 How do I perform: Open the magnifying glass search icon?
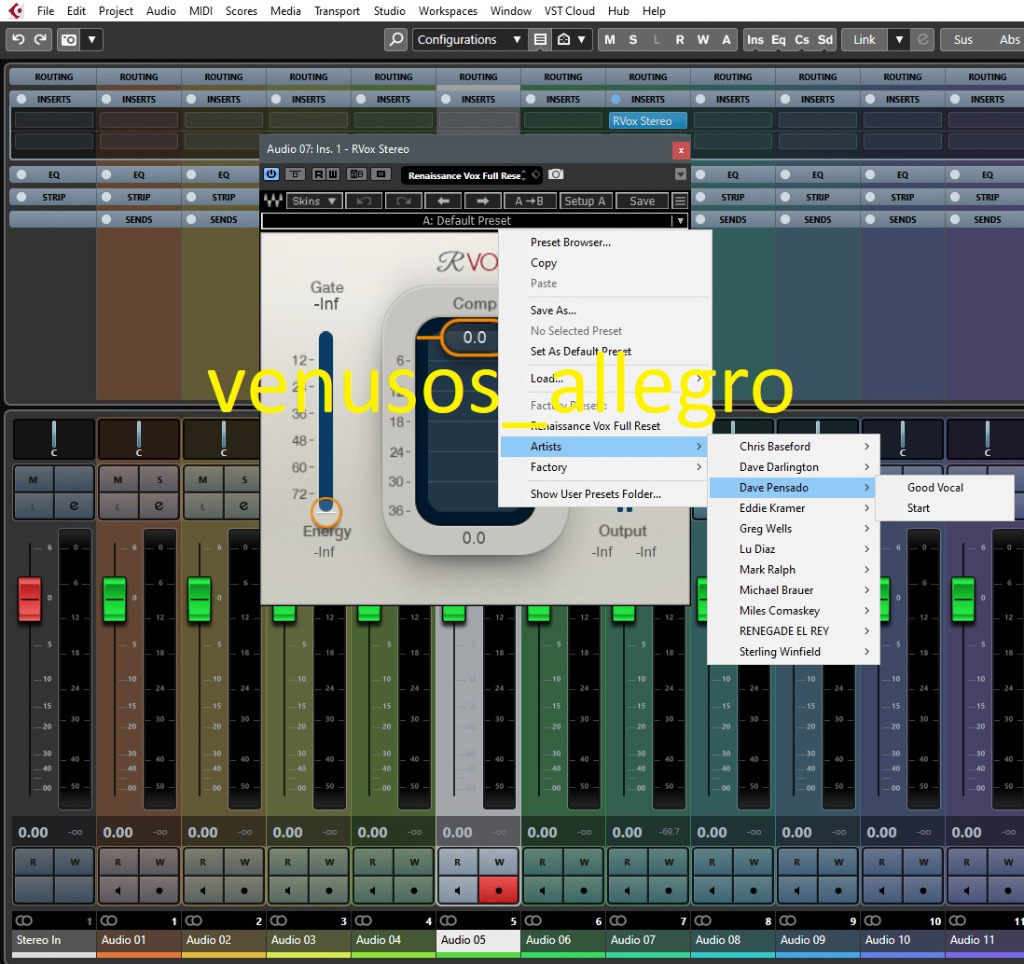(x=396, y=39)
